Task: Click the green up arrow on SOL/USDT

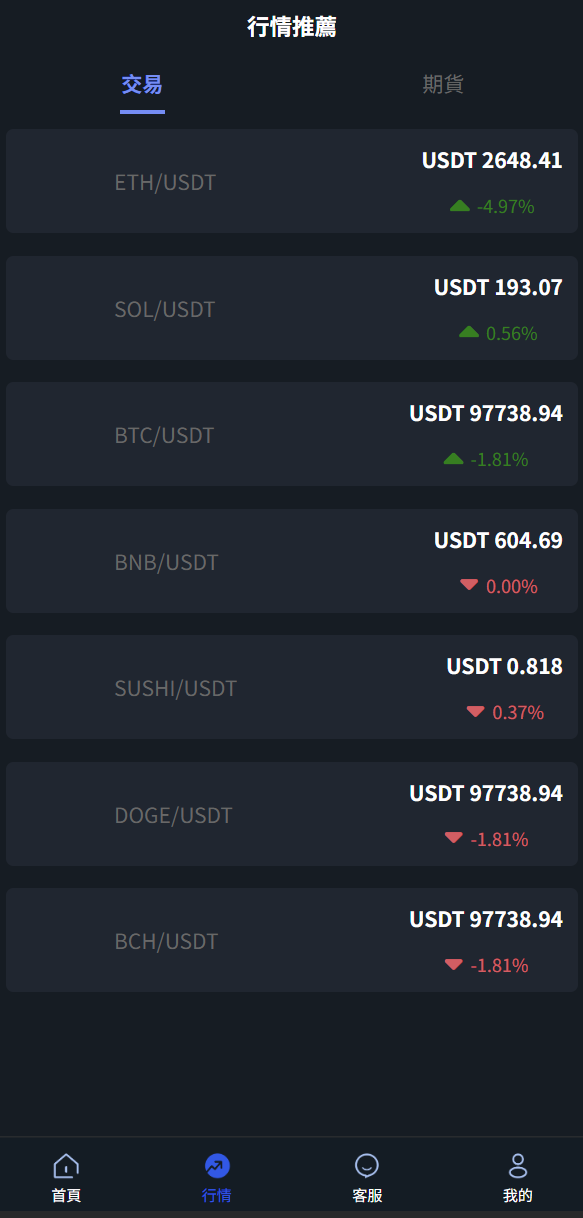Action: pos(469,332)
